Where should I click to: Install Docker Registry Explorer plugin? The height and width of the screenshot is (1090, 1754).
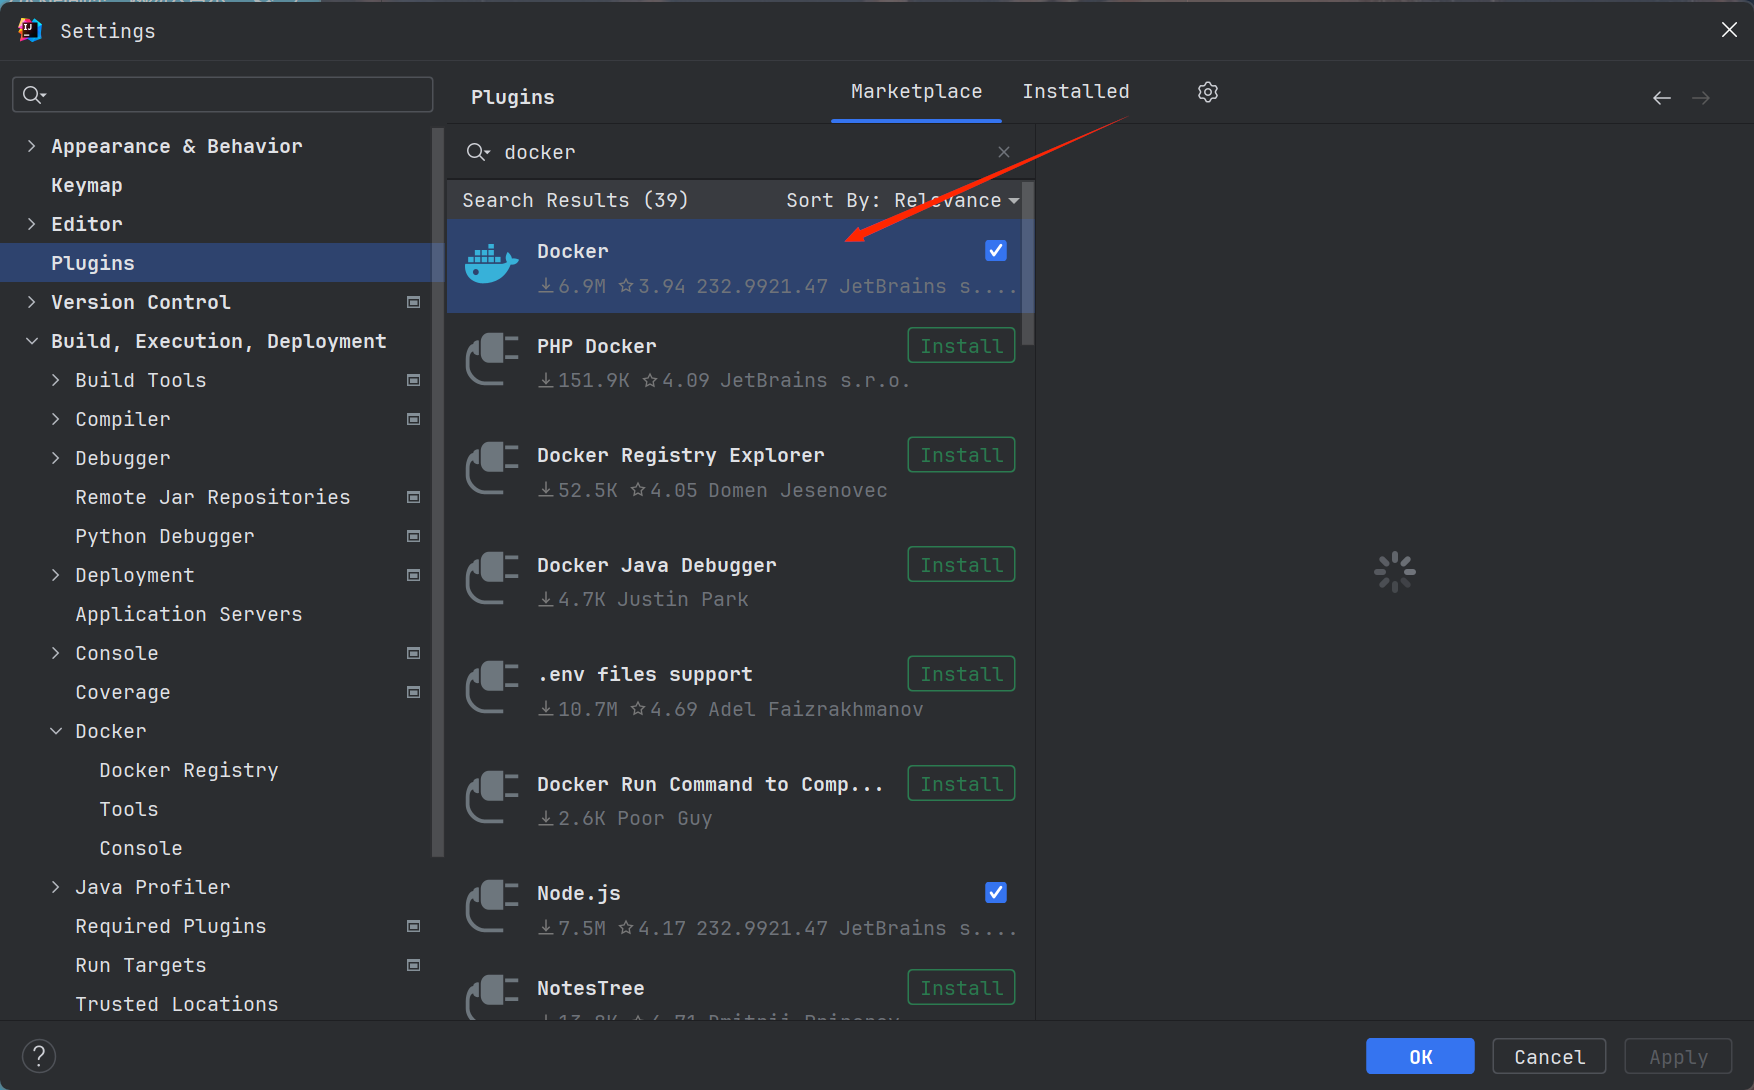coord(961,455)
